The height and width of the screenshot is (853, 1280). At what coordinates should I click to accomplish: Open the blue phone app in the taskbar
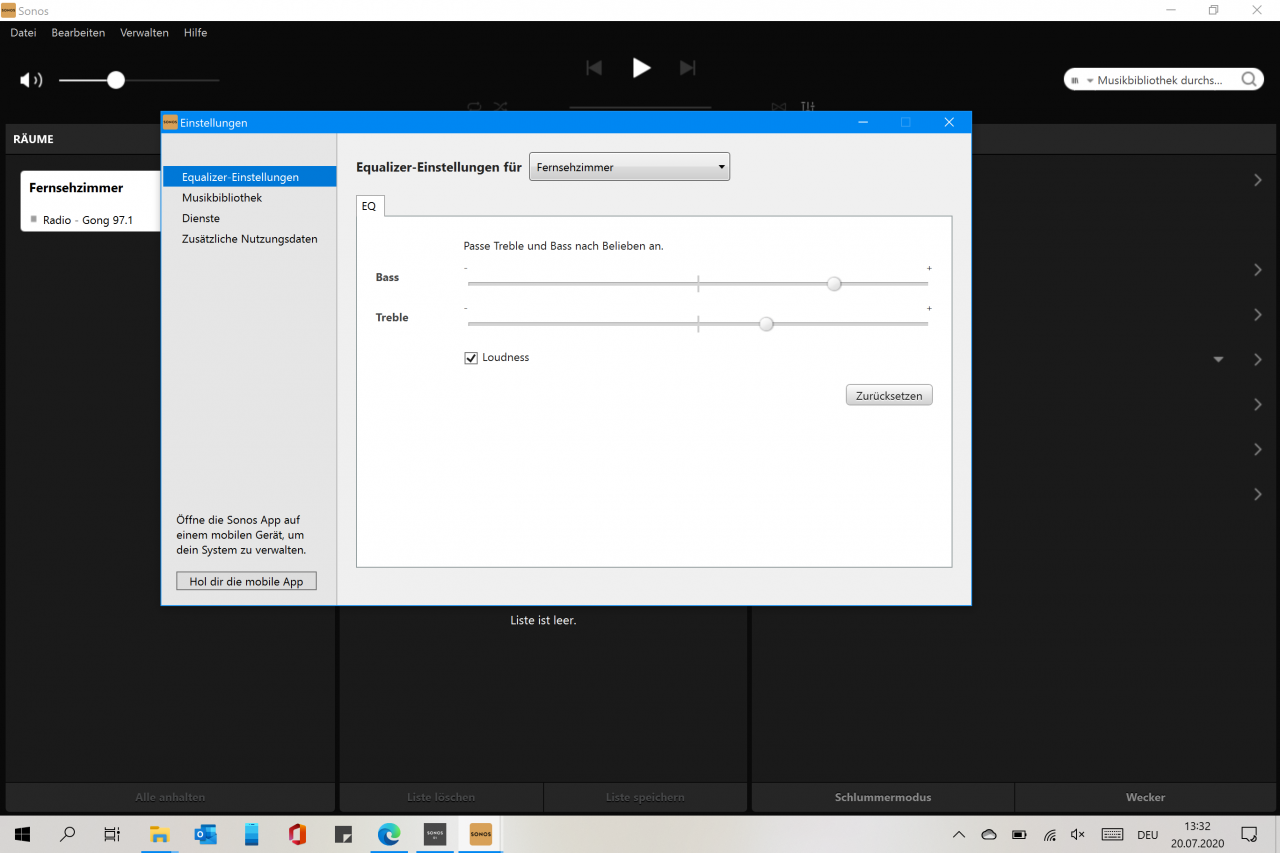pyautogui.click(x=252, y=834)
